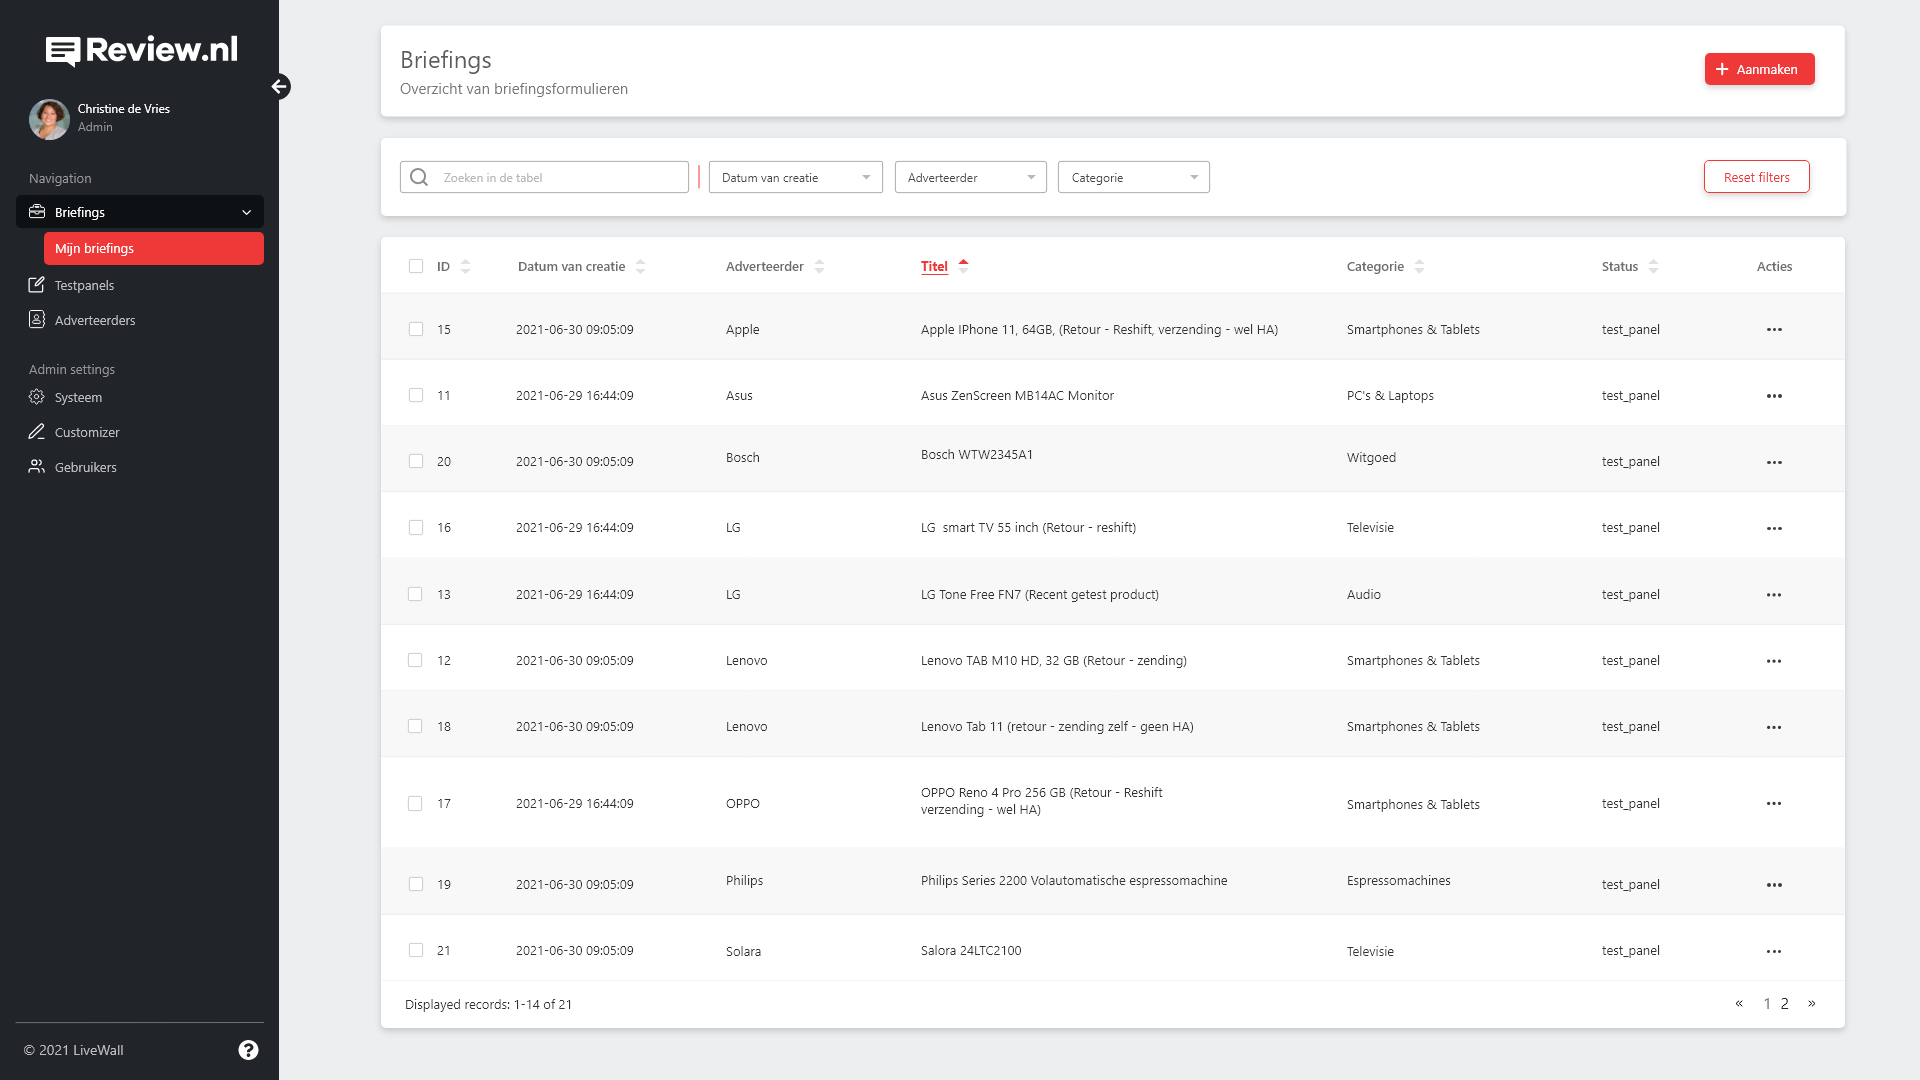Viewport: 1920px width, 1080px height.
Task: Open actions menu for Lenovo TAB M10 row
Action: tap(1774, 661)
